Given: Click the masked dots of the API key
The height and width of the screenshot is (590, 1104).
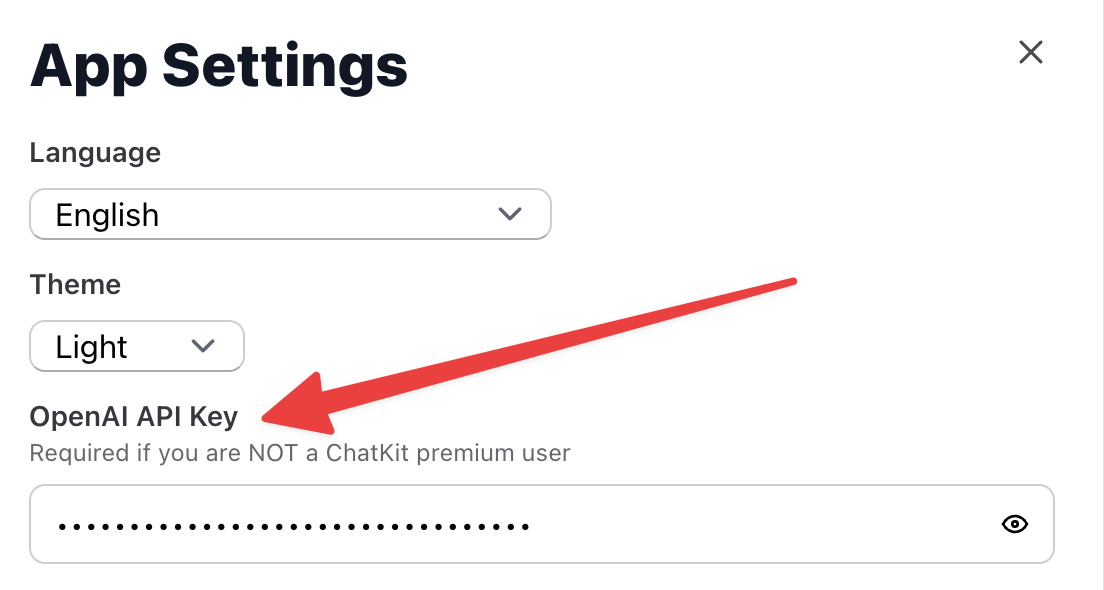Looking at the screenshot, I should (x=294, y=526).
